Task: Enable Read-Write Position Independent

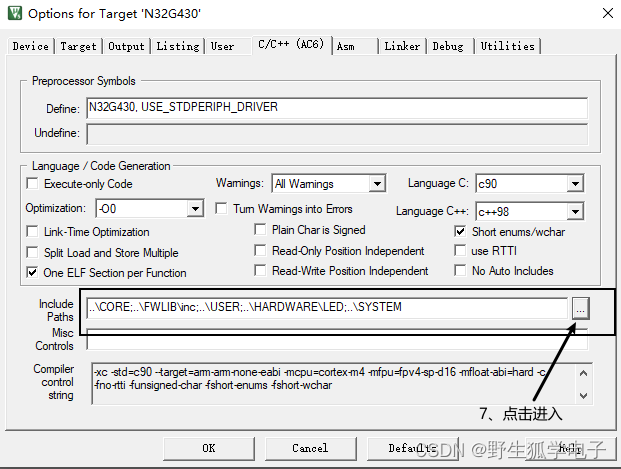Action: pos(260,271)
